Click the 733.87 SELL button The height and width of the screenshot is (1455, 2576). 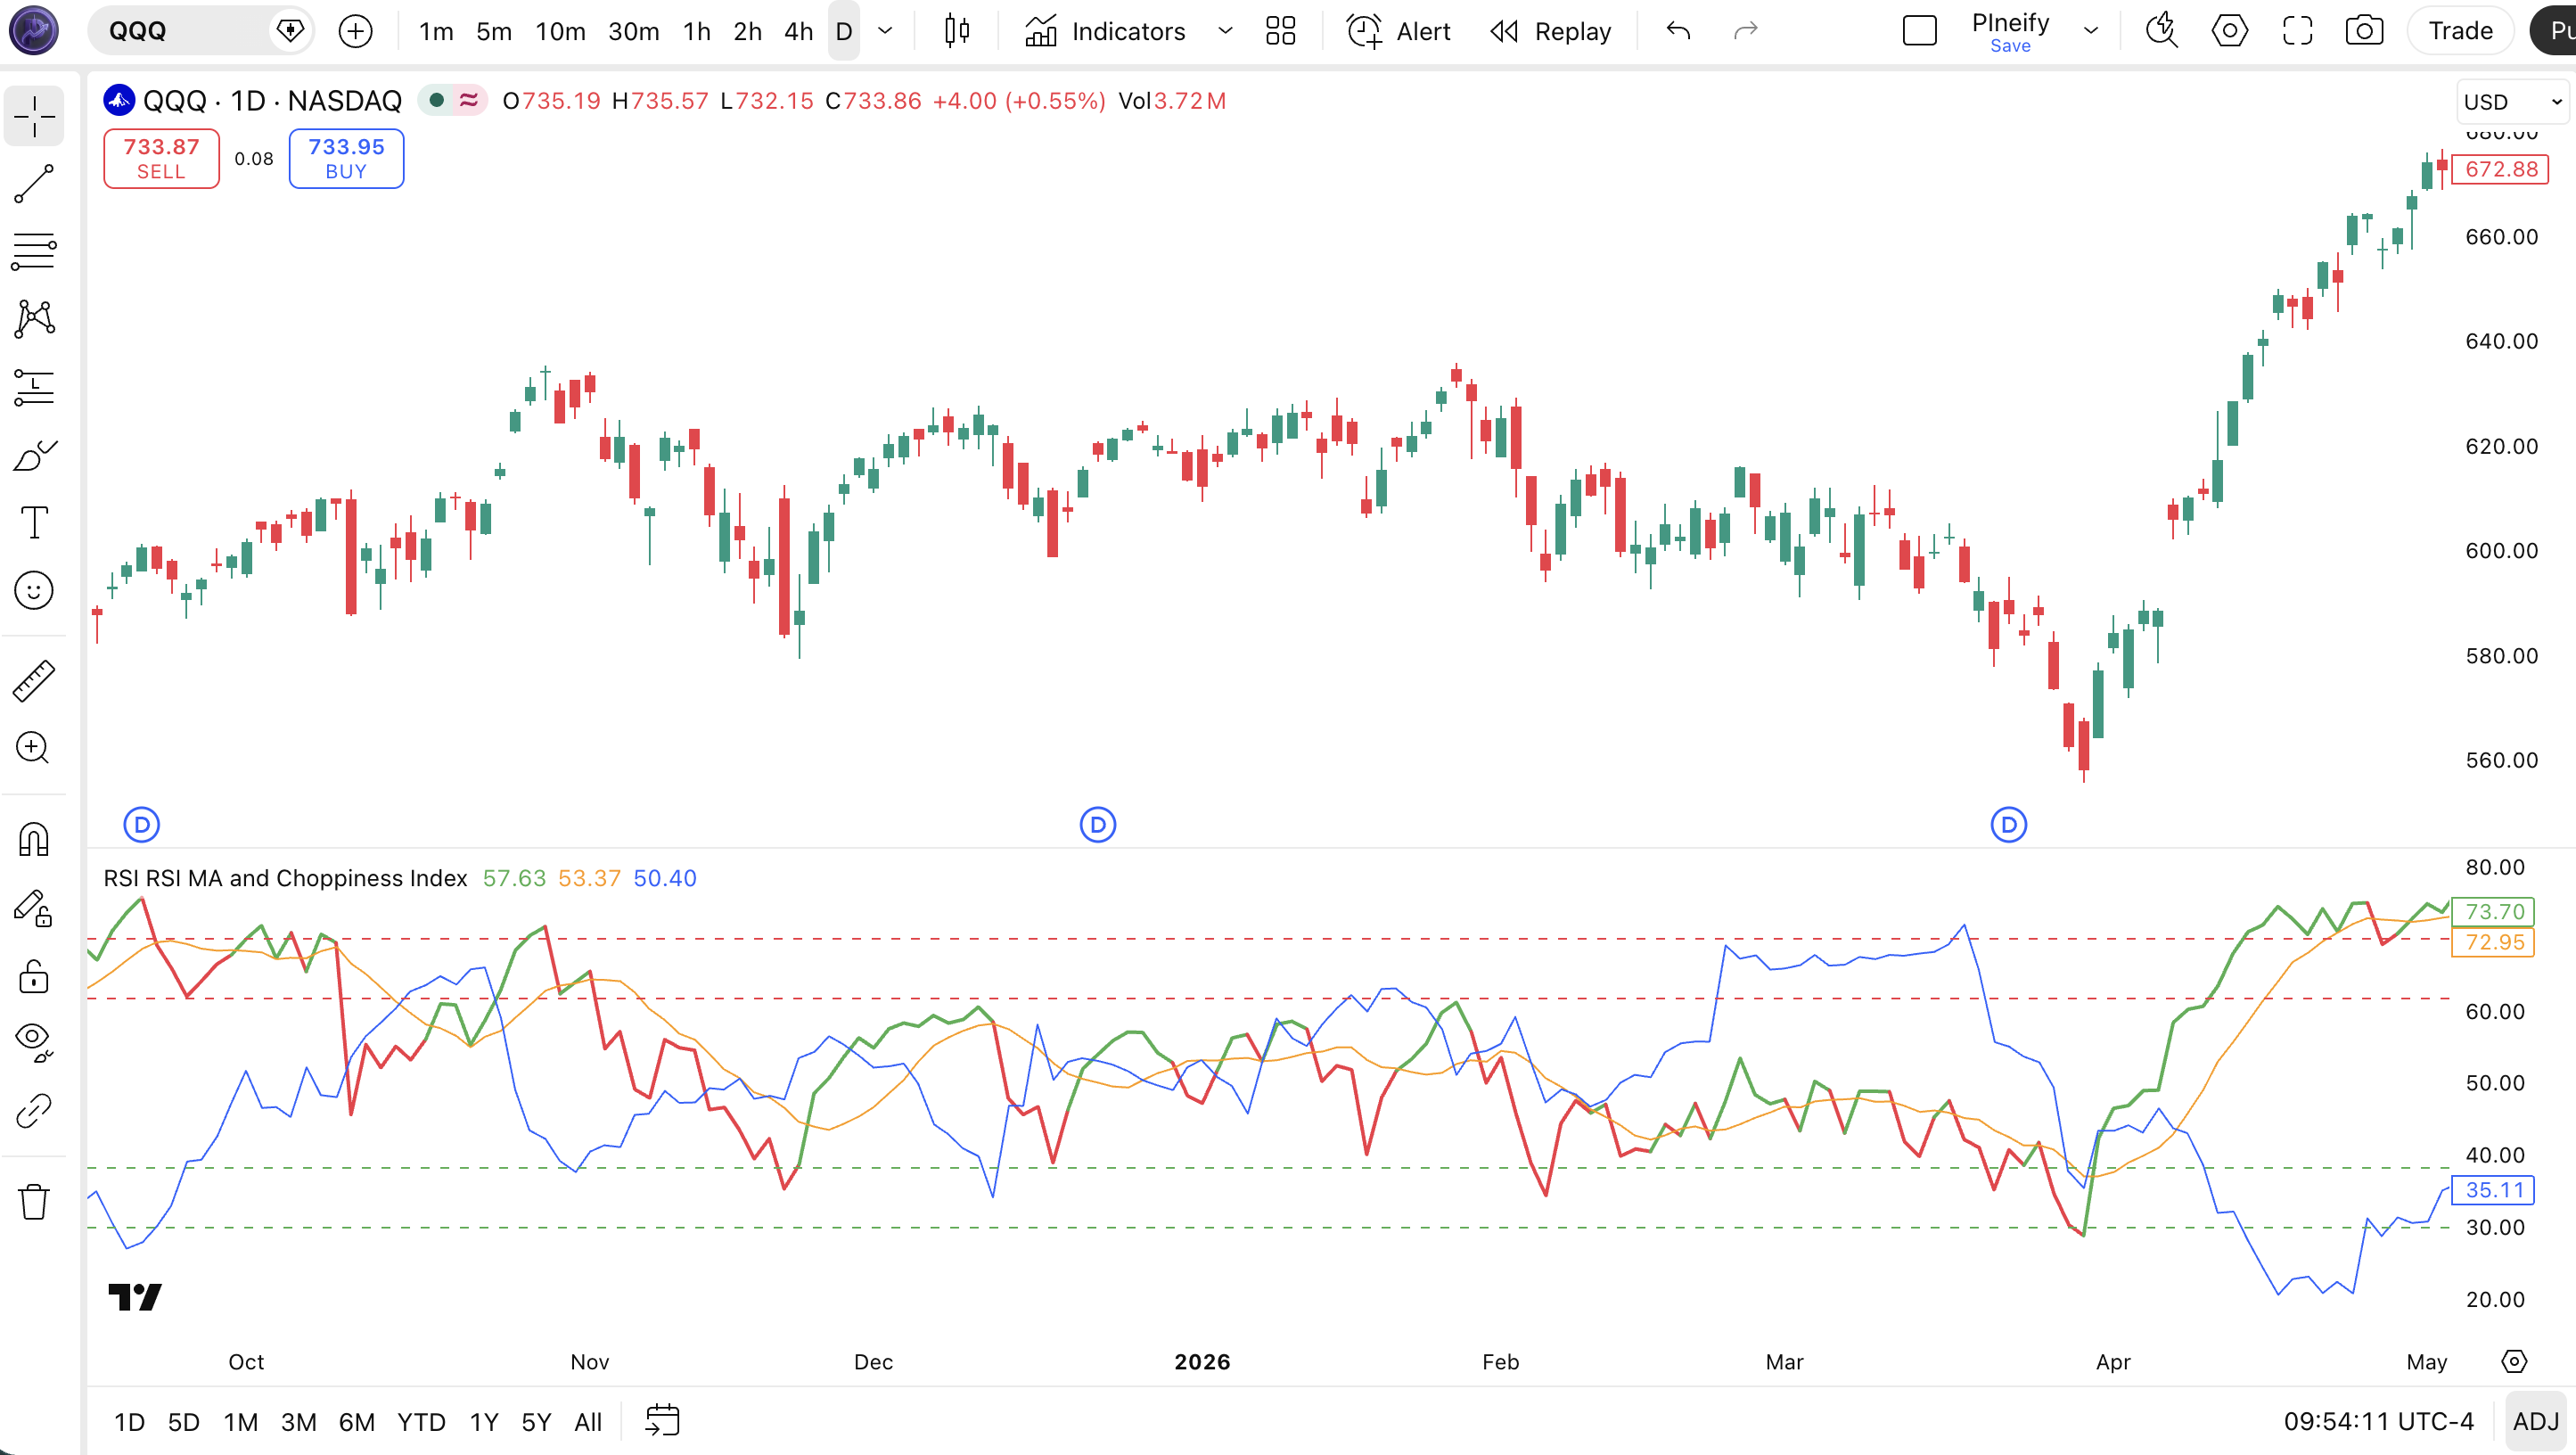click(161, 158)
